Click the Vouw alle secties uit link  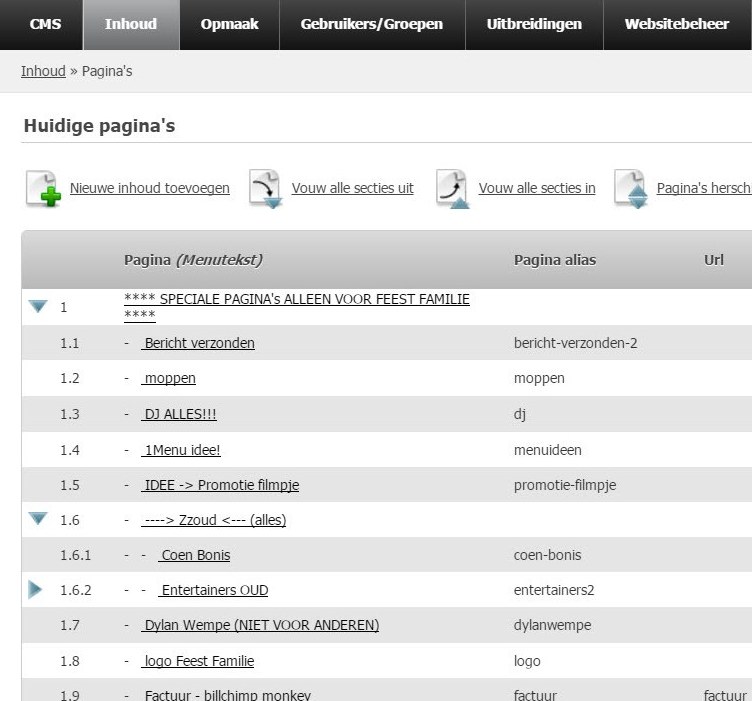point(352,188)
